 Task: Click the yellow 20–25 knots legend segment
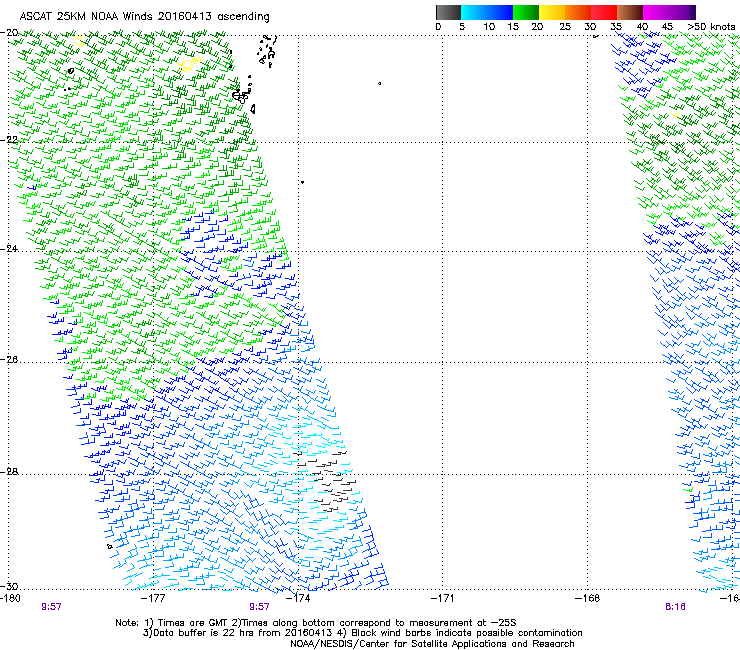[552, 12]
